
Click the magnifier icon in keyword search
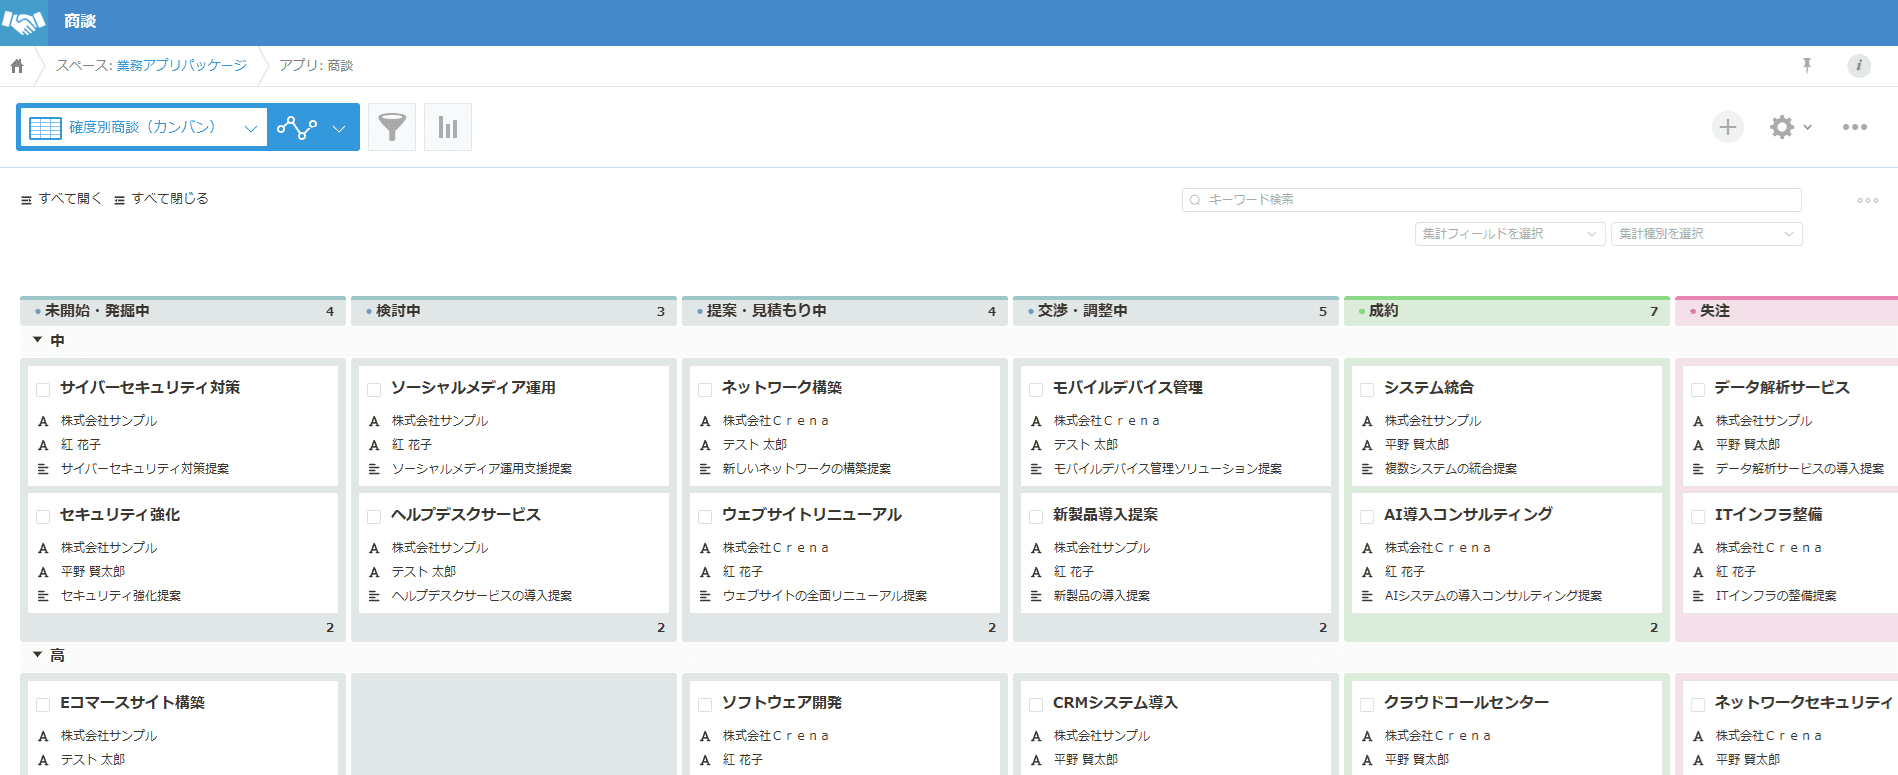1195,200
